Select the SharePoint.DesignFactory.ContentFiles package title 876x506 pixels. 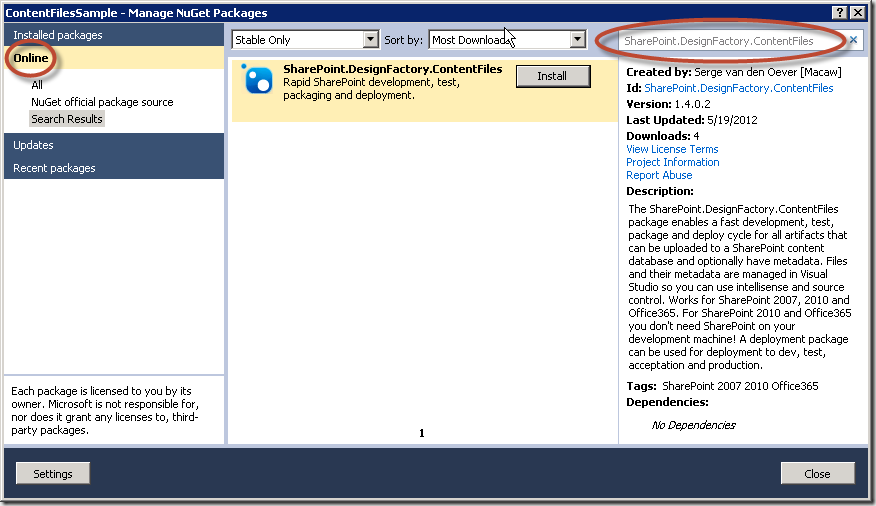pos(393,69)
